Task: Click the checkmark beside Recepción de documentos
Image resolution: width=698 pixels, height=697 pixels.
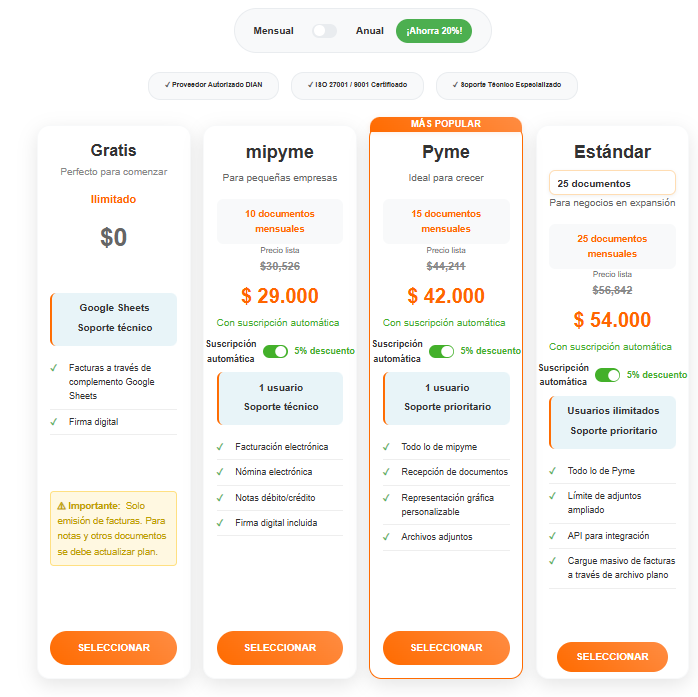Action: [386, 472]
